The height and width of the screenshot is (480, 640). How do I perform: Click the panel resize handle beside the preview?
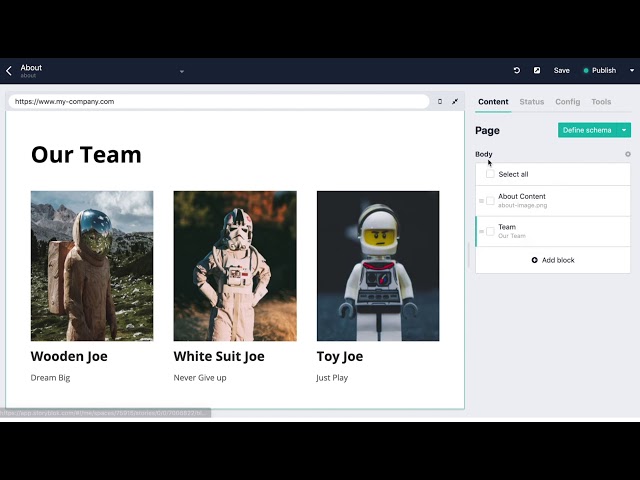click(469, 255)
